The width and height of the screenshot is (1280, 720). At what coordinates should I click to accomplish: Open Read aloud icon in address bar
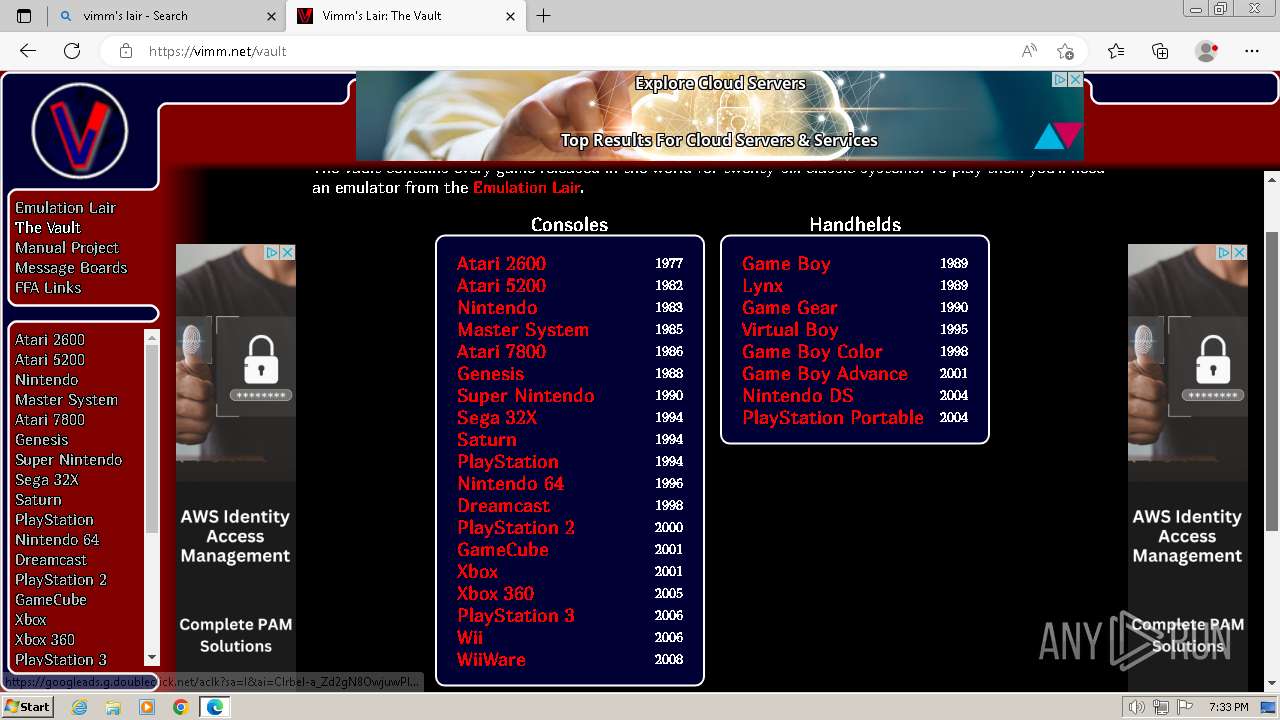tap(1029, 51)
